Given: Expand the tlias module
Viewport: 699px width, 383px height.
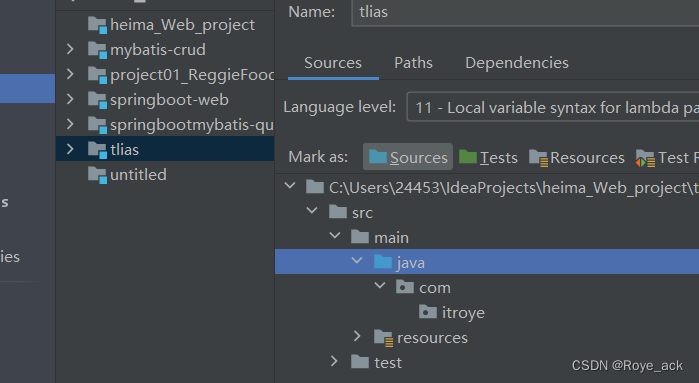Looking at the screenshot, I should [x=70, y=149].
